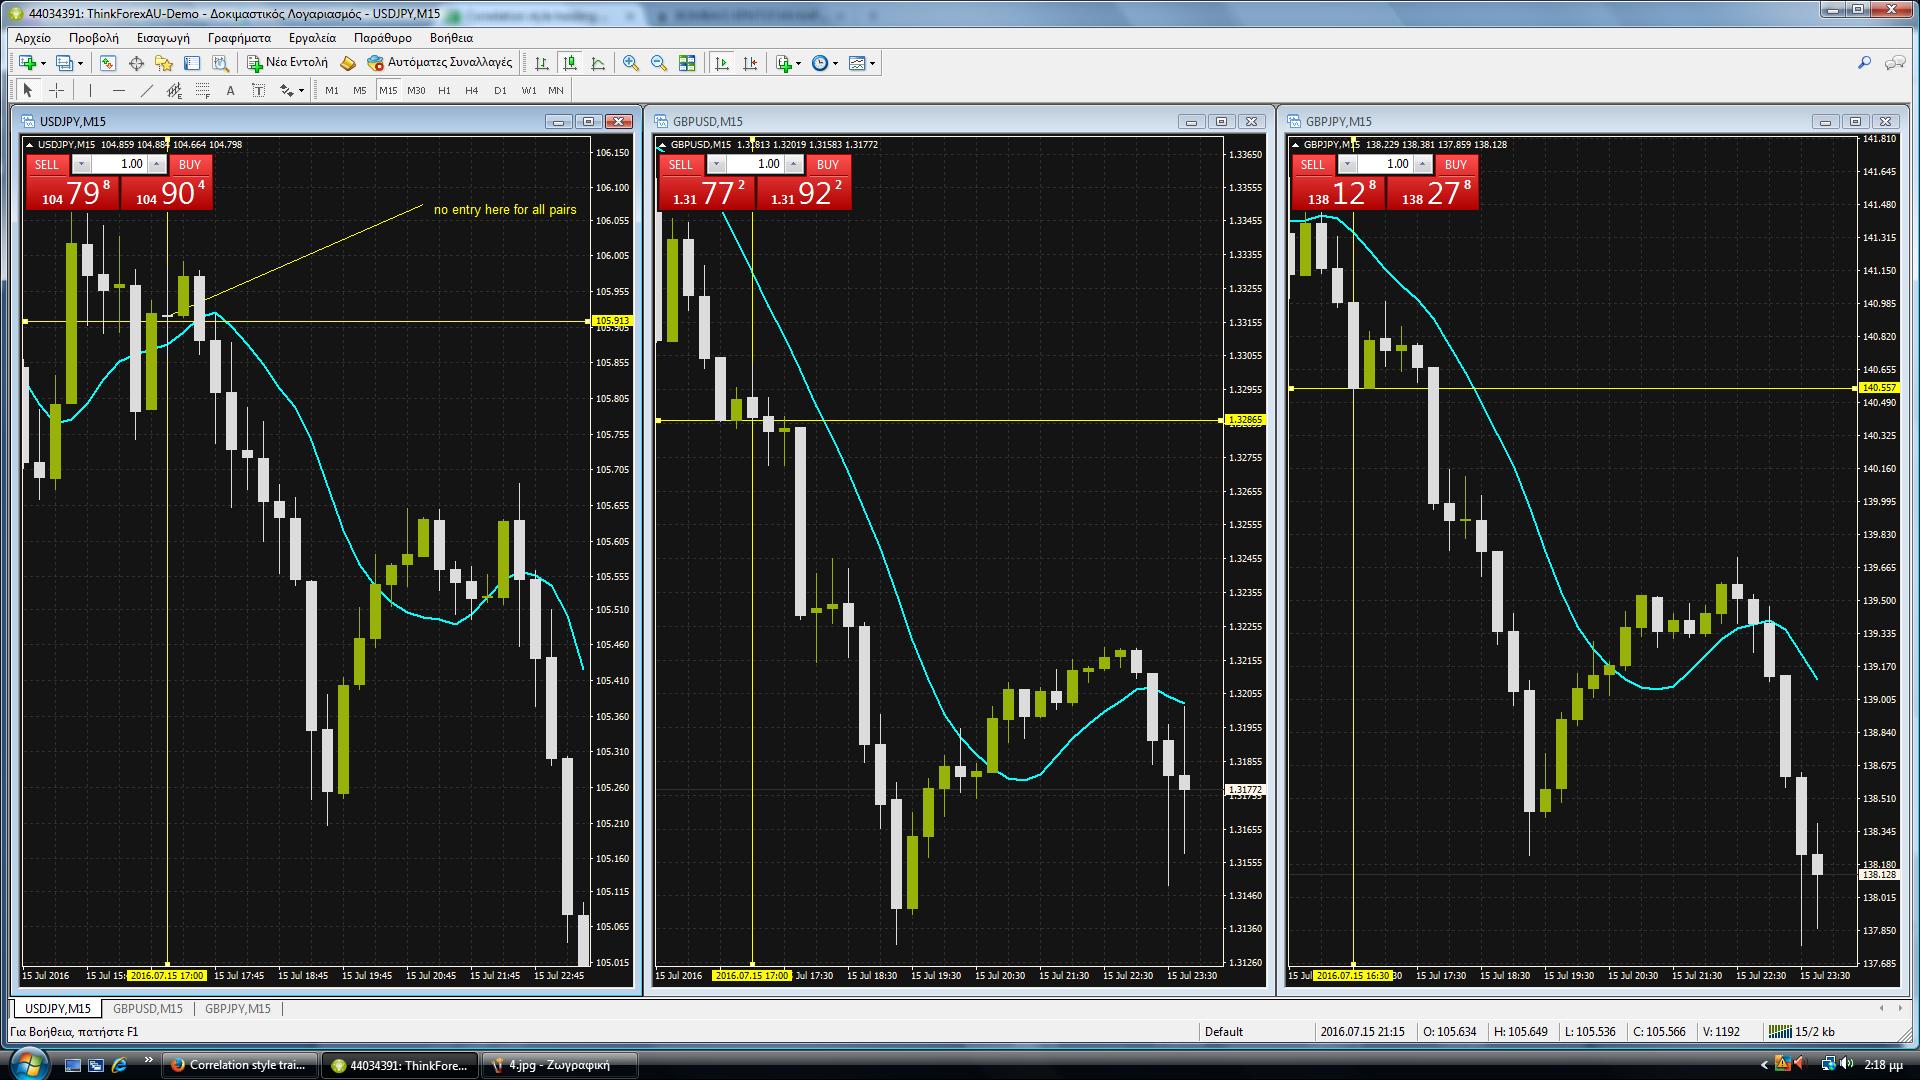Image resolution: width=1920 pixels, height=1080 pixels.
Task: Expand the Templates dropdown arrow
Action: click(873, 64)
